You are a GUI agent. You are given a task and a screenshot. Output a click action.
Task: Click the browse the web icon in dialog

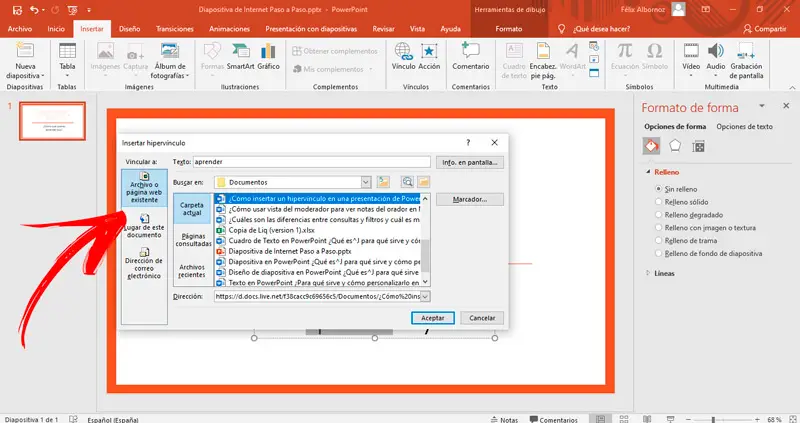click(x=407, y=182)
